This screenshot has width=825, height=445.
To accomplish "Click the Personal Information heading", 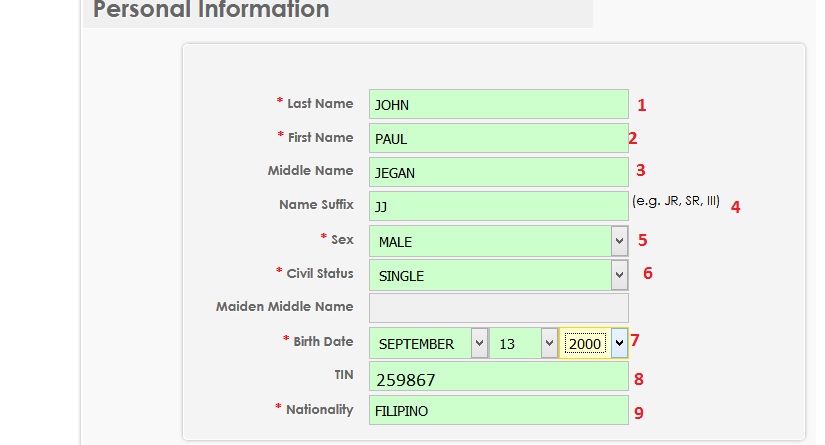I will pos(211,11).
